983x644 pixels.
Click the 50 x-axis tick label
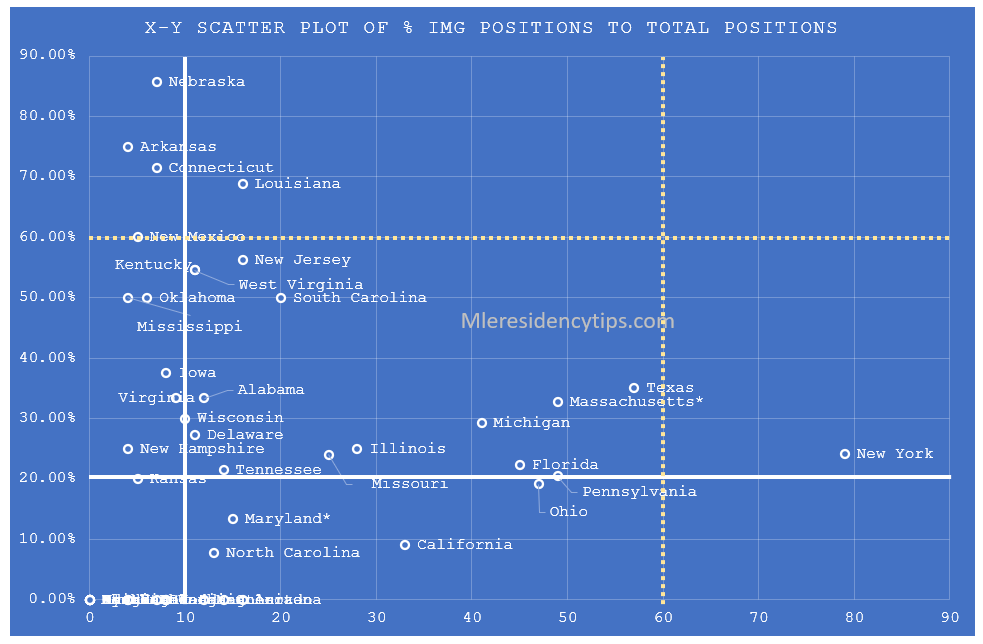(567, 619)
